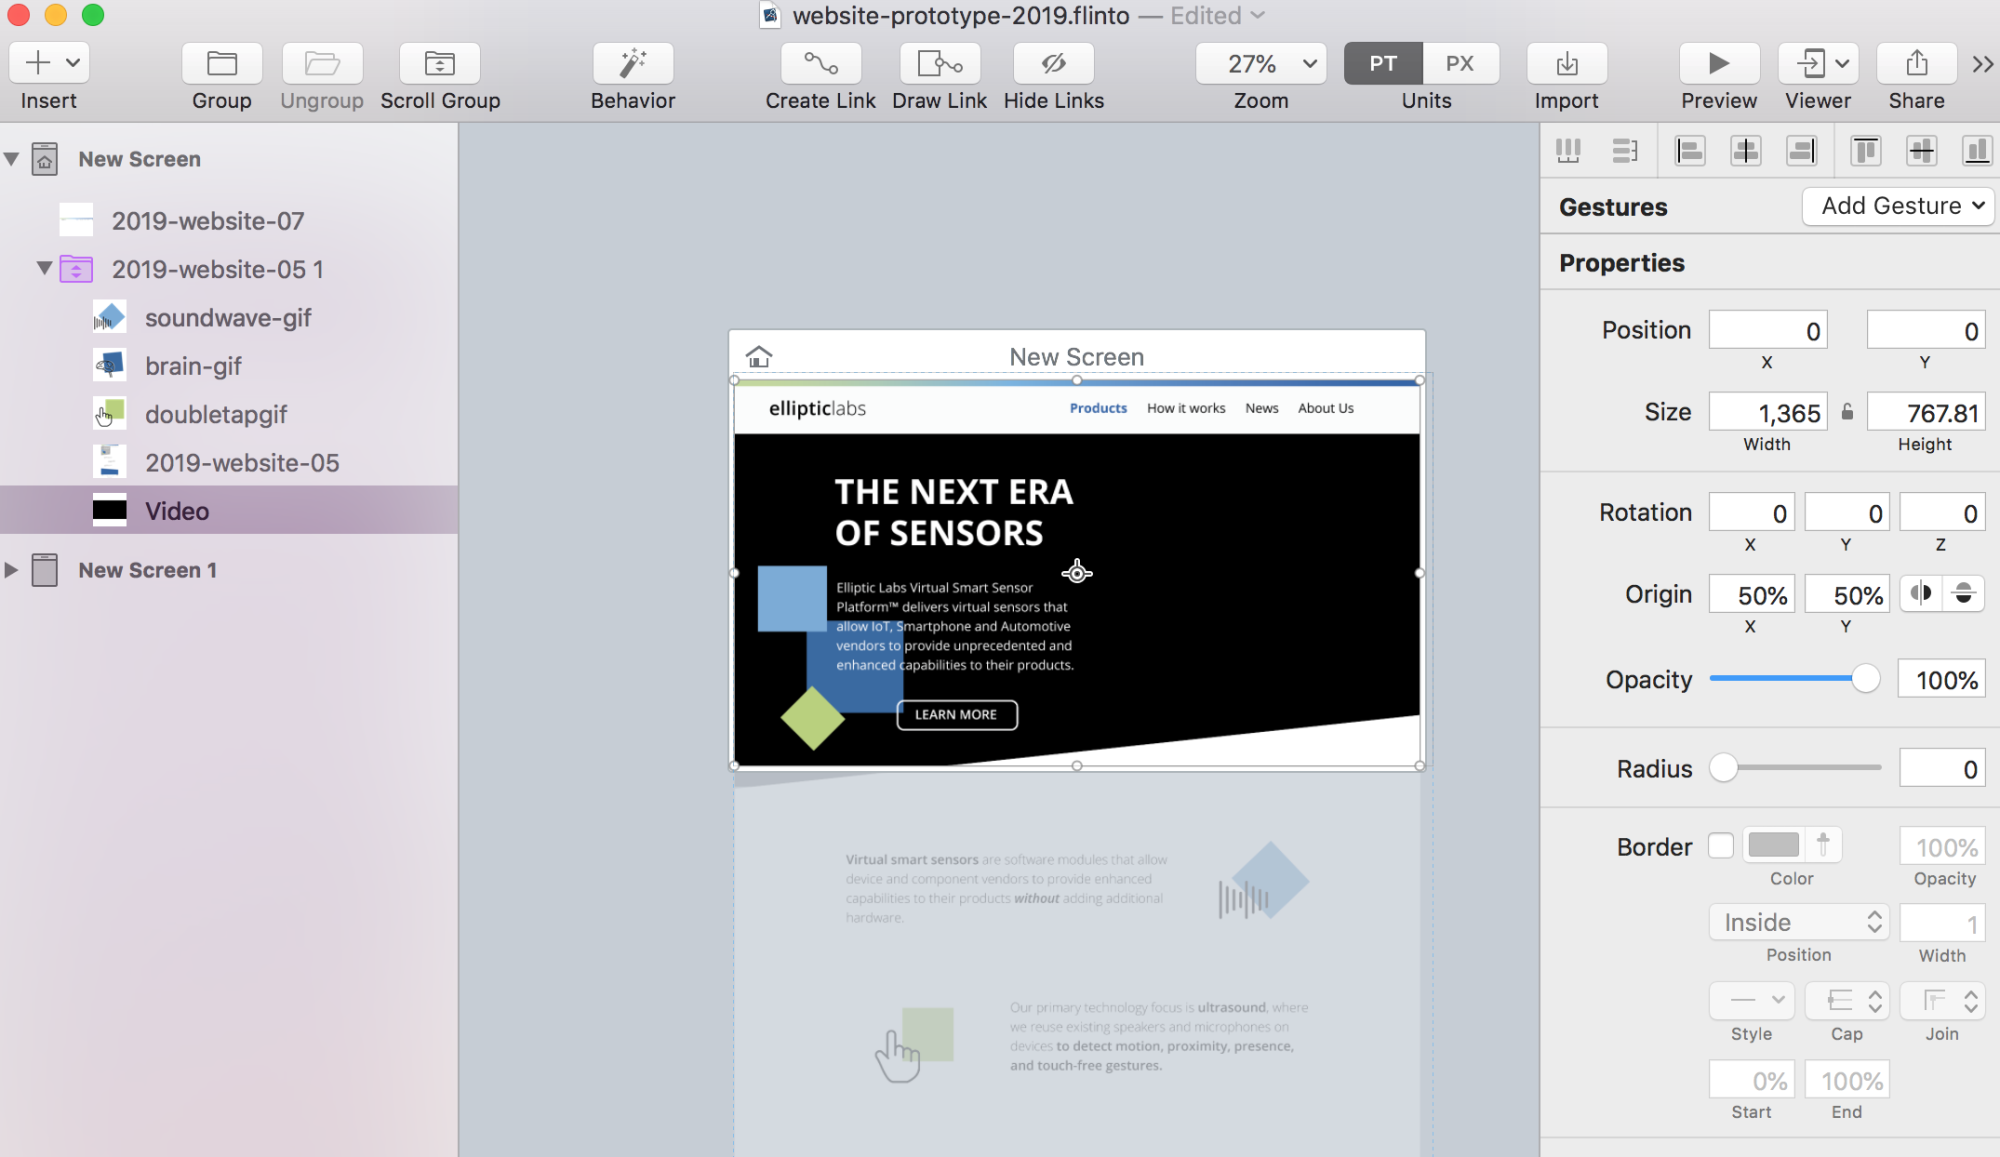Pick border color with eyedropper
The height and width of the screenshot is (1157, 2000).
tap(1823, 845)
